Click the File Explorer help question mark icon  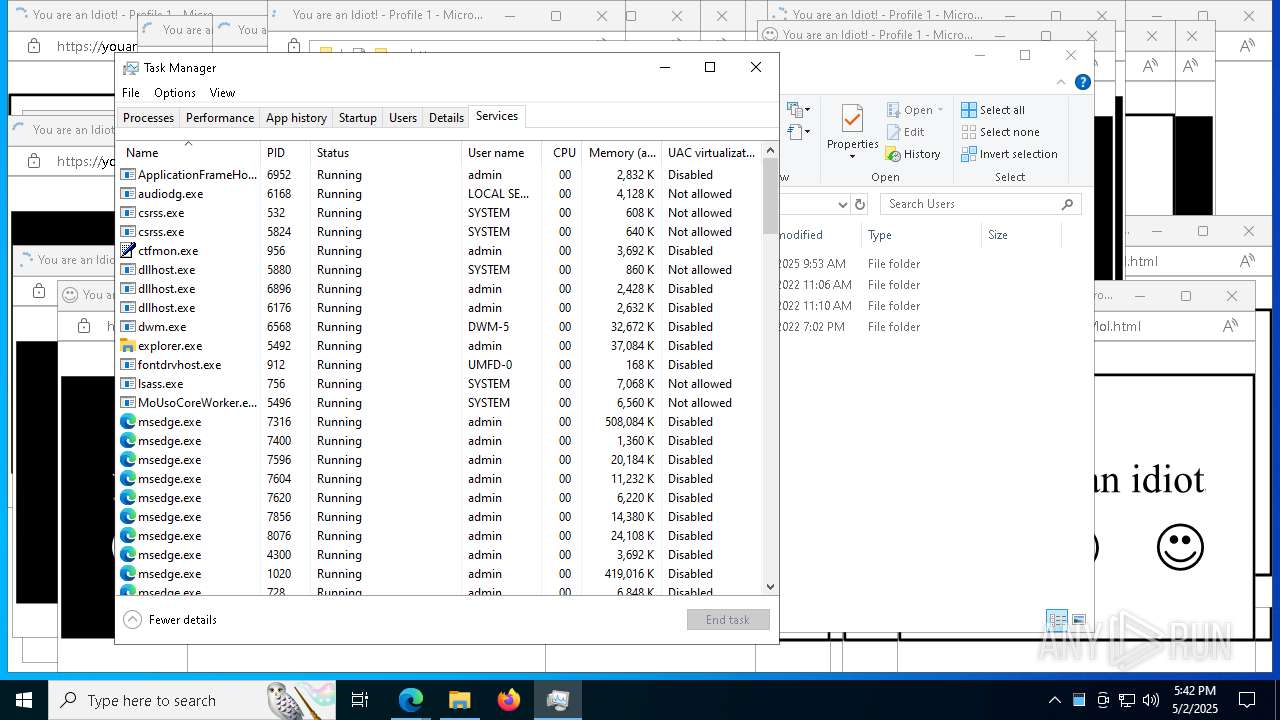pos(1082,82)
